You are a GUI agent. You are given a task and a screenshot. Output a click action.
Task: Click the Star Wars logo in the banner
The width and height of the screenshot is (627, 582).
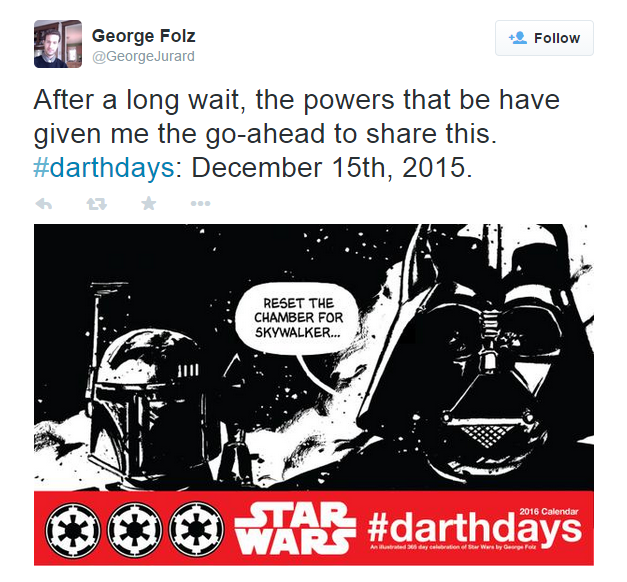[295, 528]
